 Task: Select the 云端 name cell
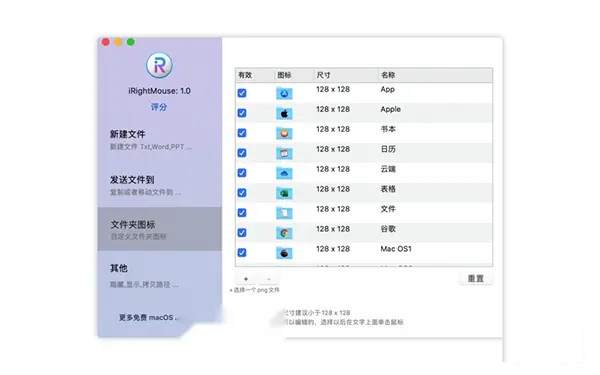388,169
